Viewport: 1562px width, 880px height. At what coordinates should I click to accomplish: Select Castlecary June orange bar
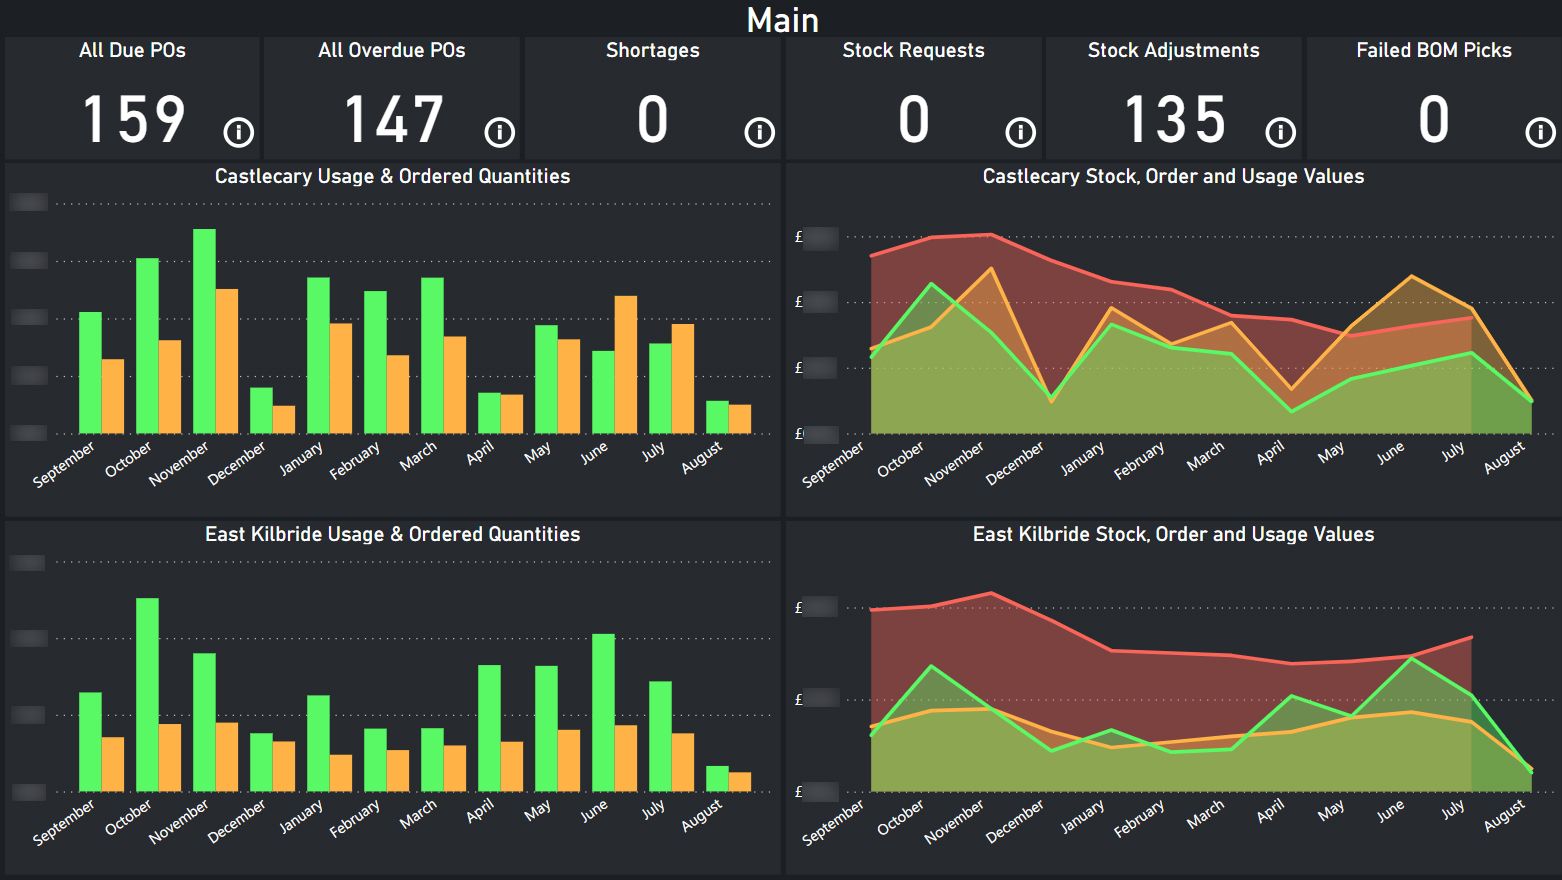tap(626, 364)
